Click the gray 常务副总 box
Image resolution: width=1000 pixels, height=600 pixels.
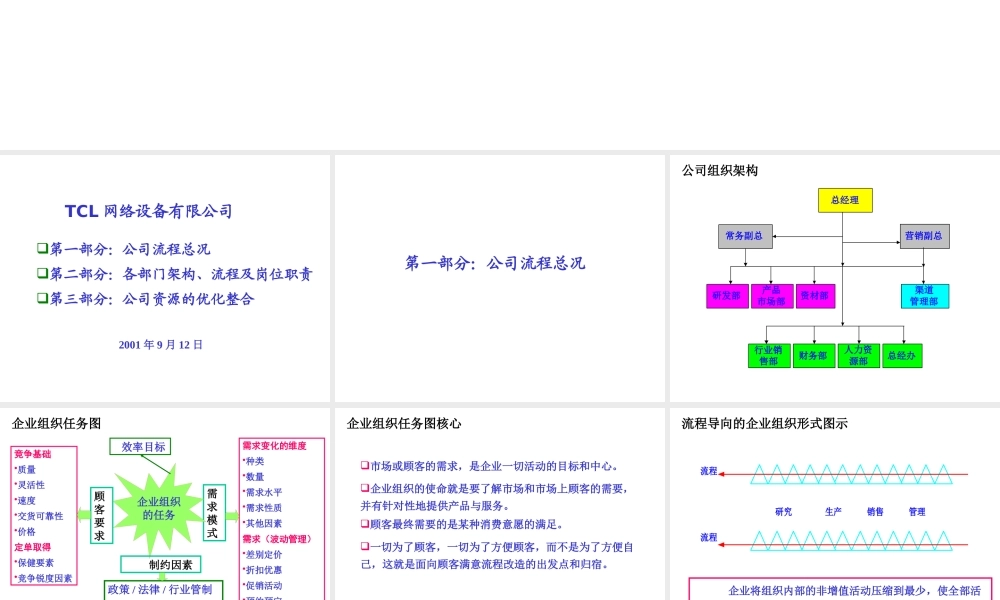(745, 236)
